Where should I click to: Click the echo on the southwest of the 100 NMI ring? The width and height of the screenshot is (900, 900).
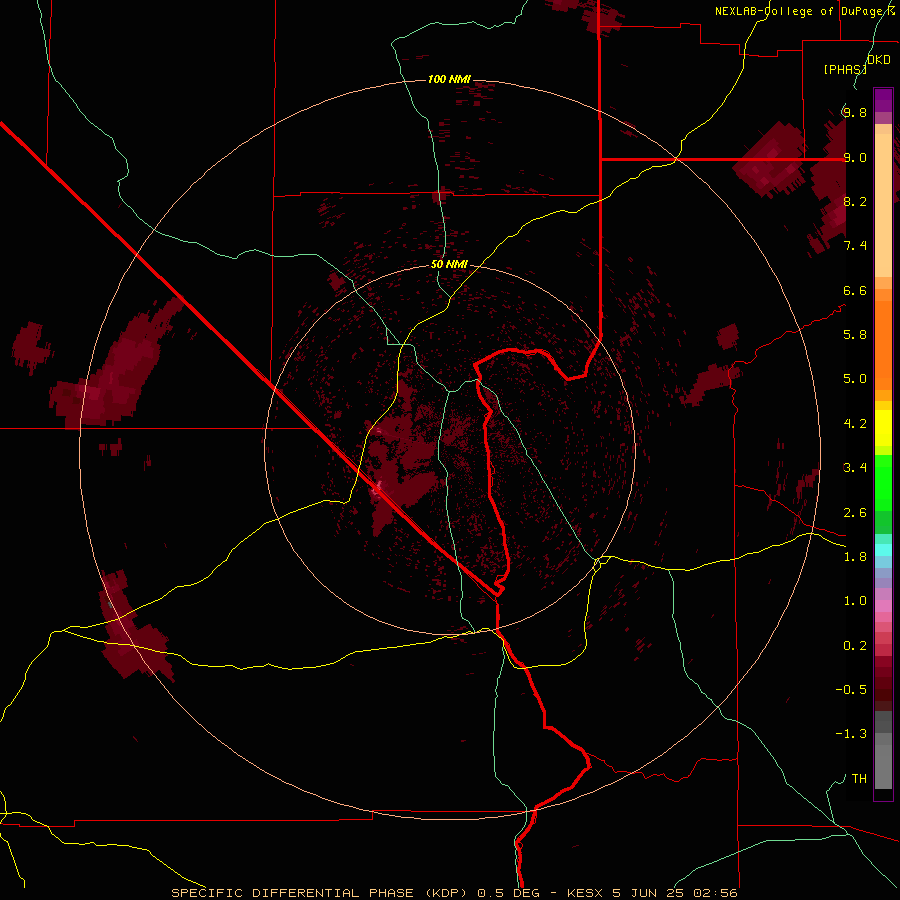tap(133, 629)
